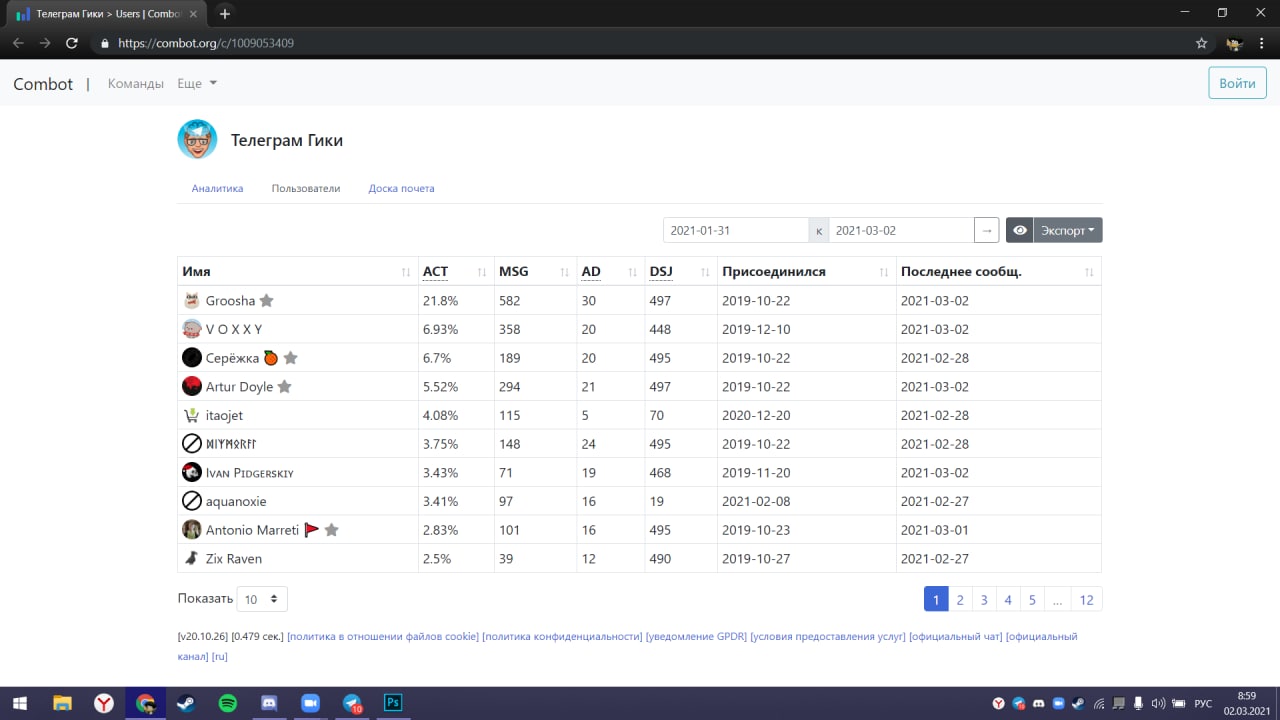The image size is (1280, 720).
Task: Click Antonio Marreti's avatar
Action: pyautogui.click(x=192, y=529)
